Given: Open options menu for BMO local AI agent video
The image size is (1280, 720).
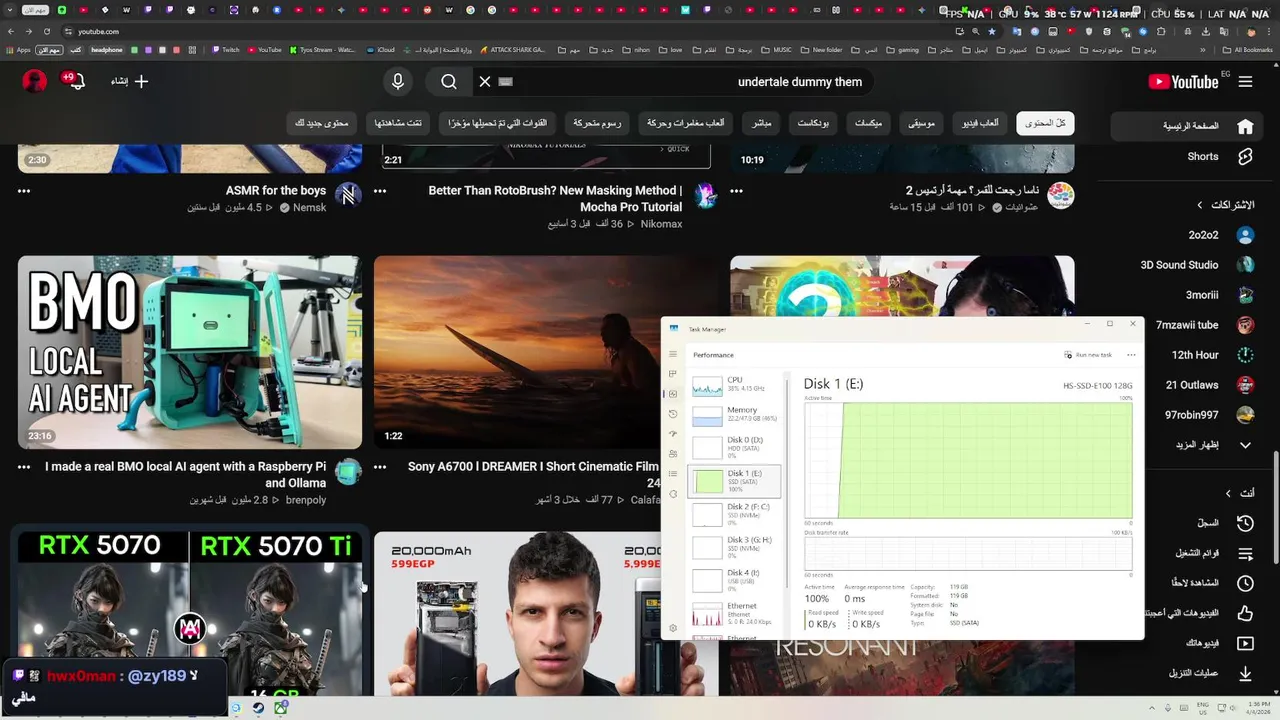Looking at the screenshot, I should tap(24, 467).
